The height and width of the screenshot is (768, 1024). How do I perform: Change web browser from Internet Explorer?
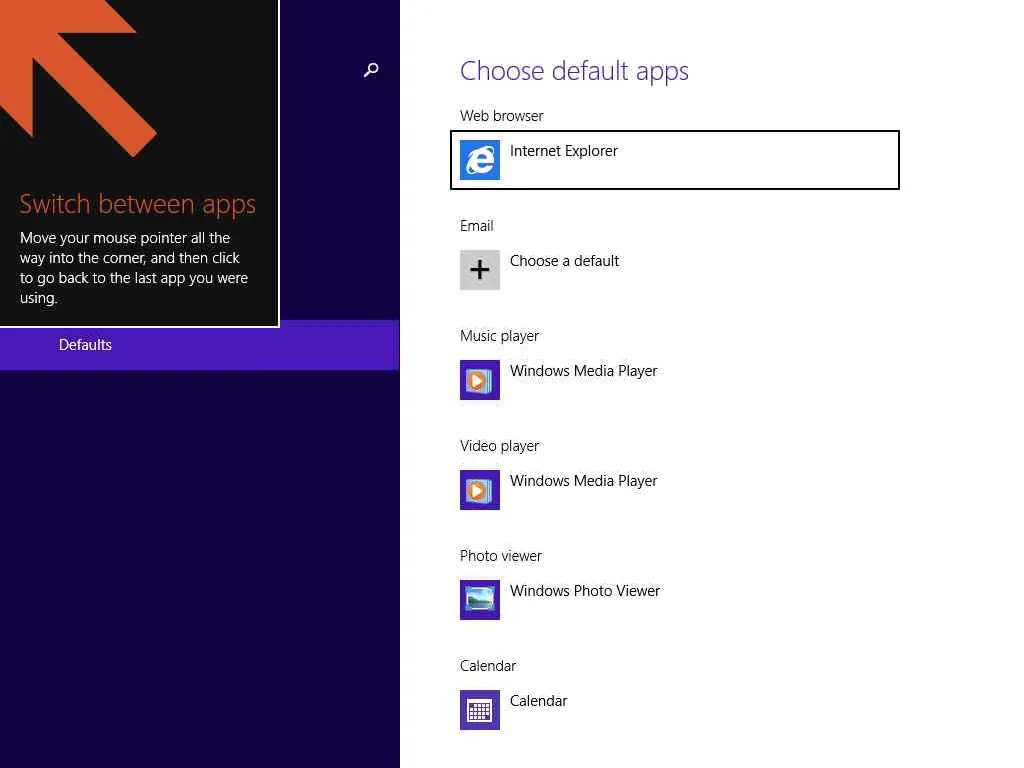tap(675, 160)
